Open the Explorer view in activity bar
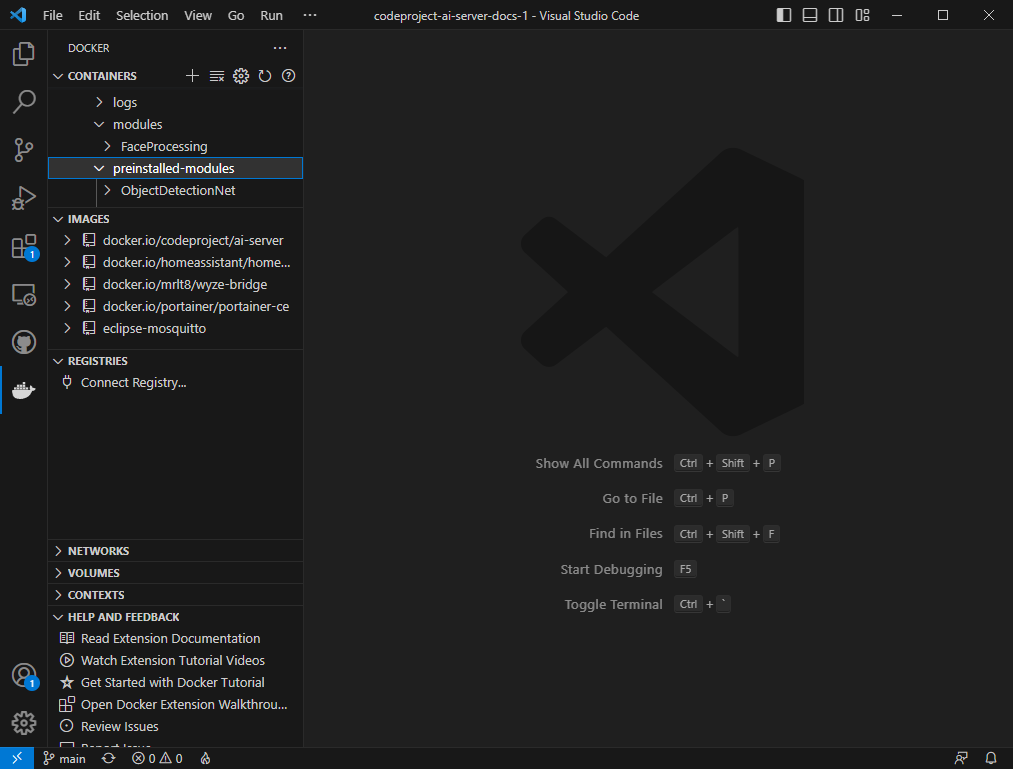This screenshot has width=1013, height=769. coord(24,54)
